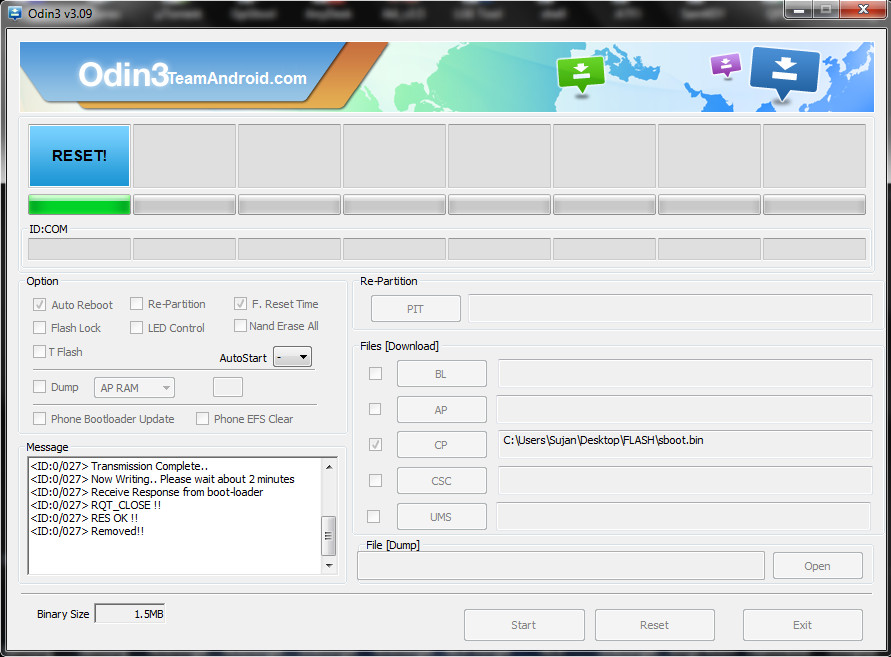The height and width of the screenshot is (657, 891).
Task: Click the CP file button
Action: click(x=442, y=444)
